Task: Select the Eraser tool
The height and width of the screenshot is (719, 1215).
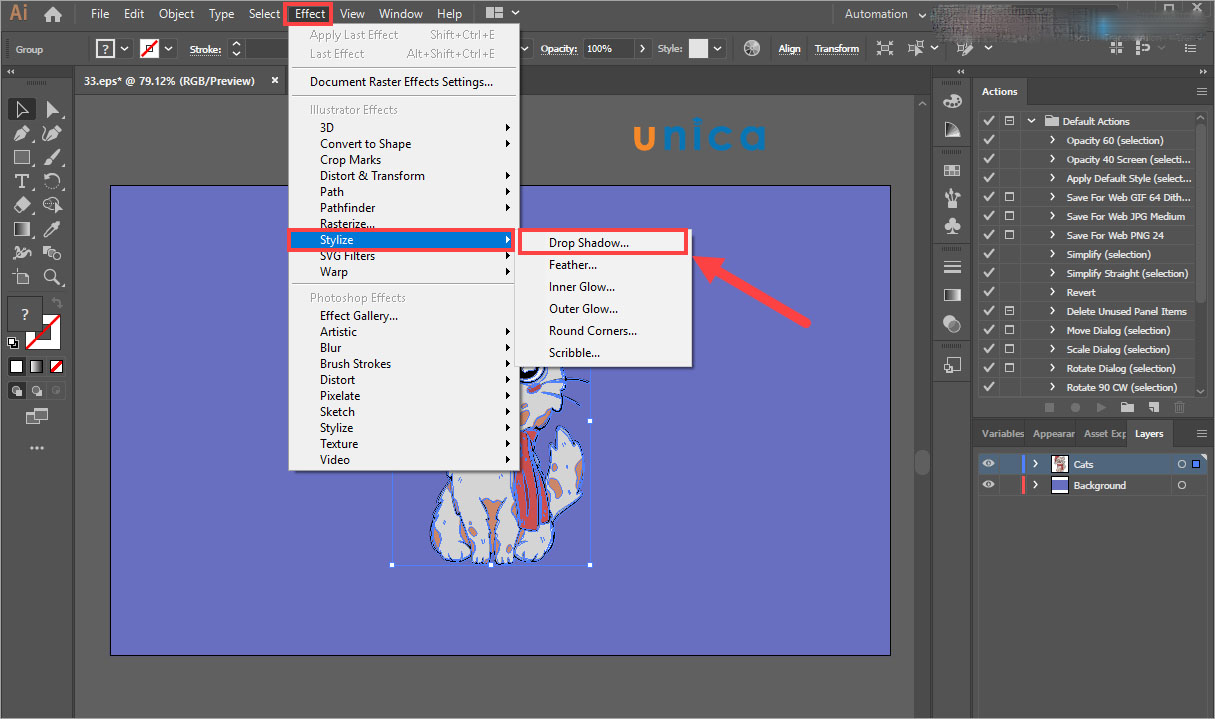Action: (22, 205)
